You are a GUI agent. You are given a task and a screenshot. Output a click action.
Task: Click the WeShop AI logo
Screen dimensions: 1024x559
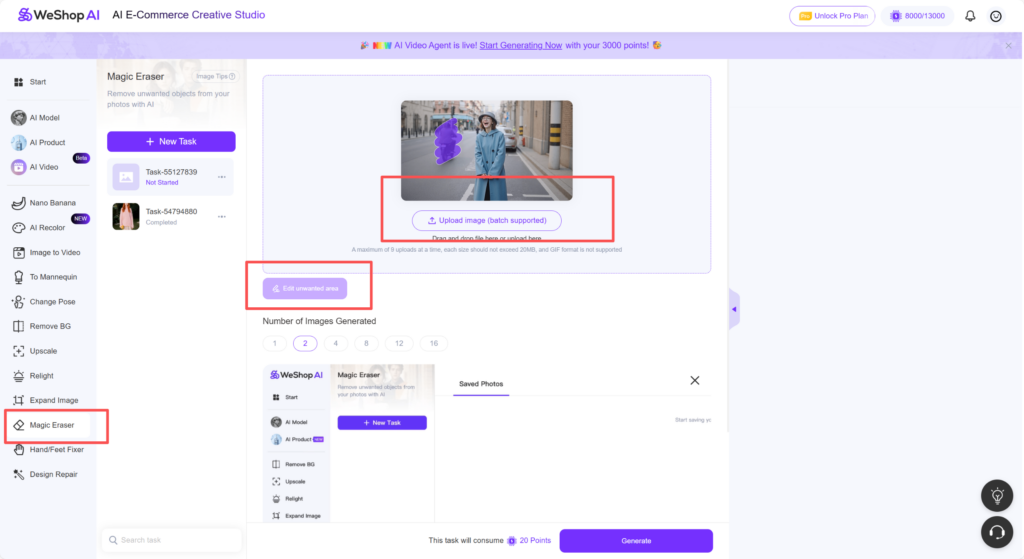pos(59,14)
